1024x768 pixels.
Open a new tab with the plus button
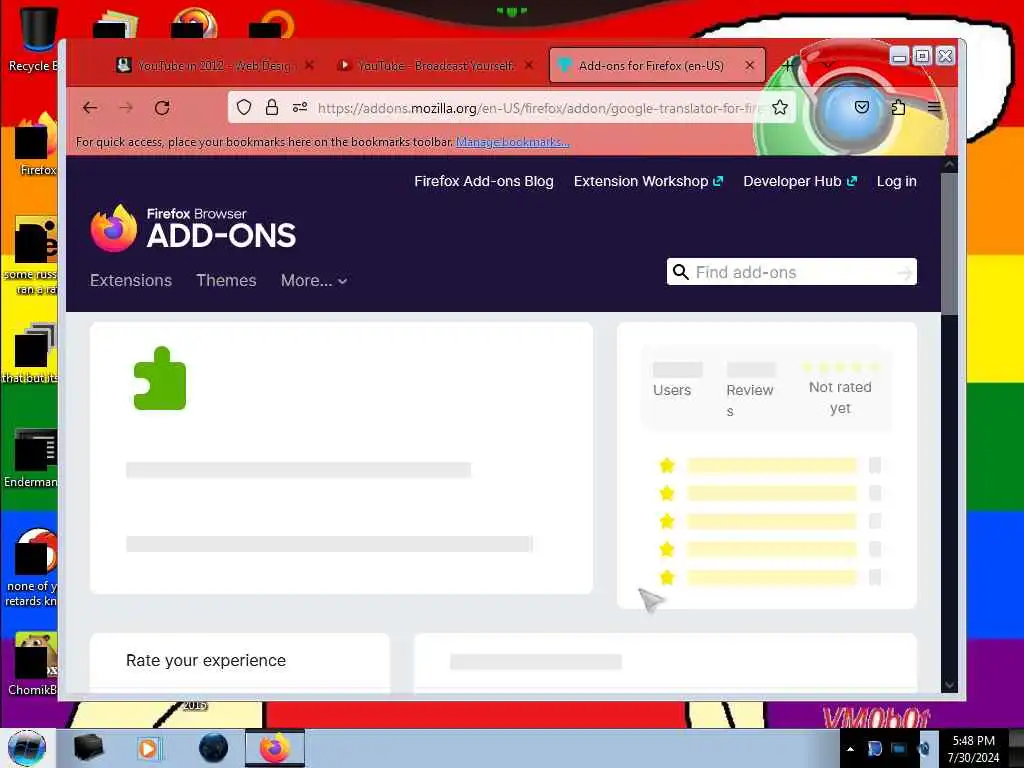[x=788, y=65]
